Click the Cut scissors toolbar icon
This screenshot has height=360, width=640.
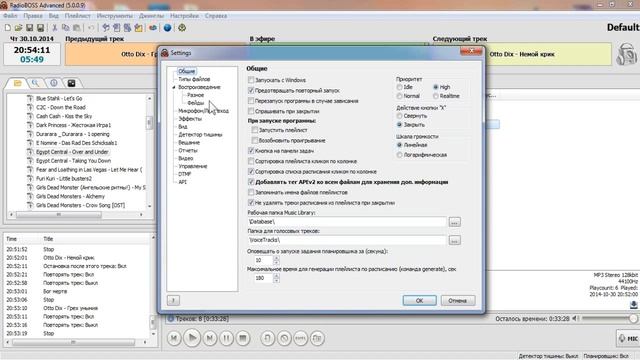(x=54, y=28)
